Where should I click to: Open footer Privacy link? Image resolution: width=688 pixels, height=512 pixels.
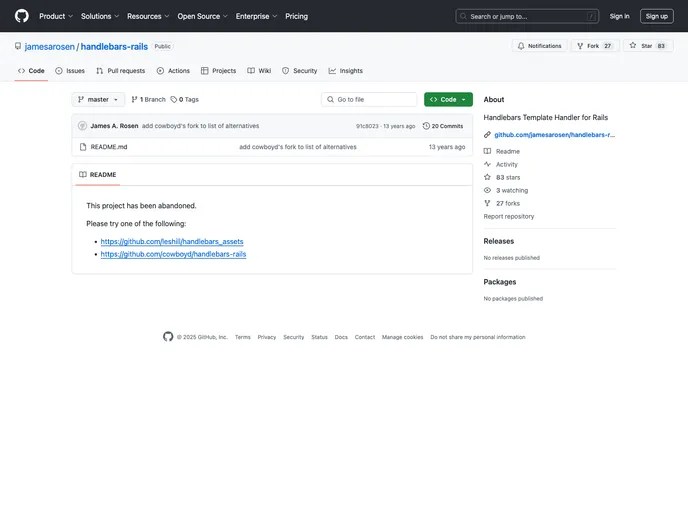pos(267,337)
